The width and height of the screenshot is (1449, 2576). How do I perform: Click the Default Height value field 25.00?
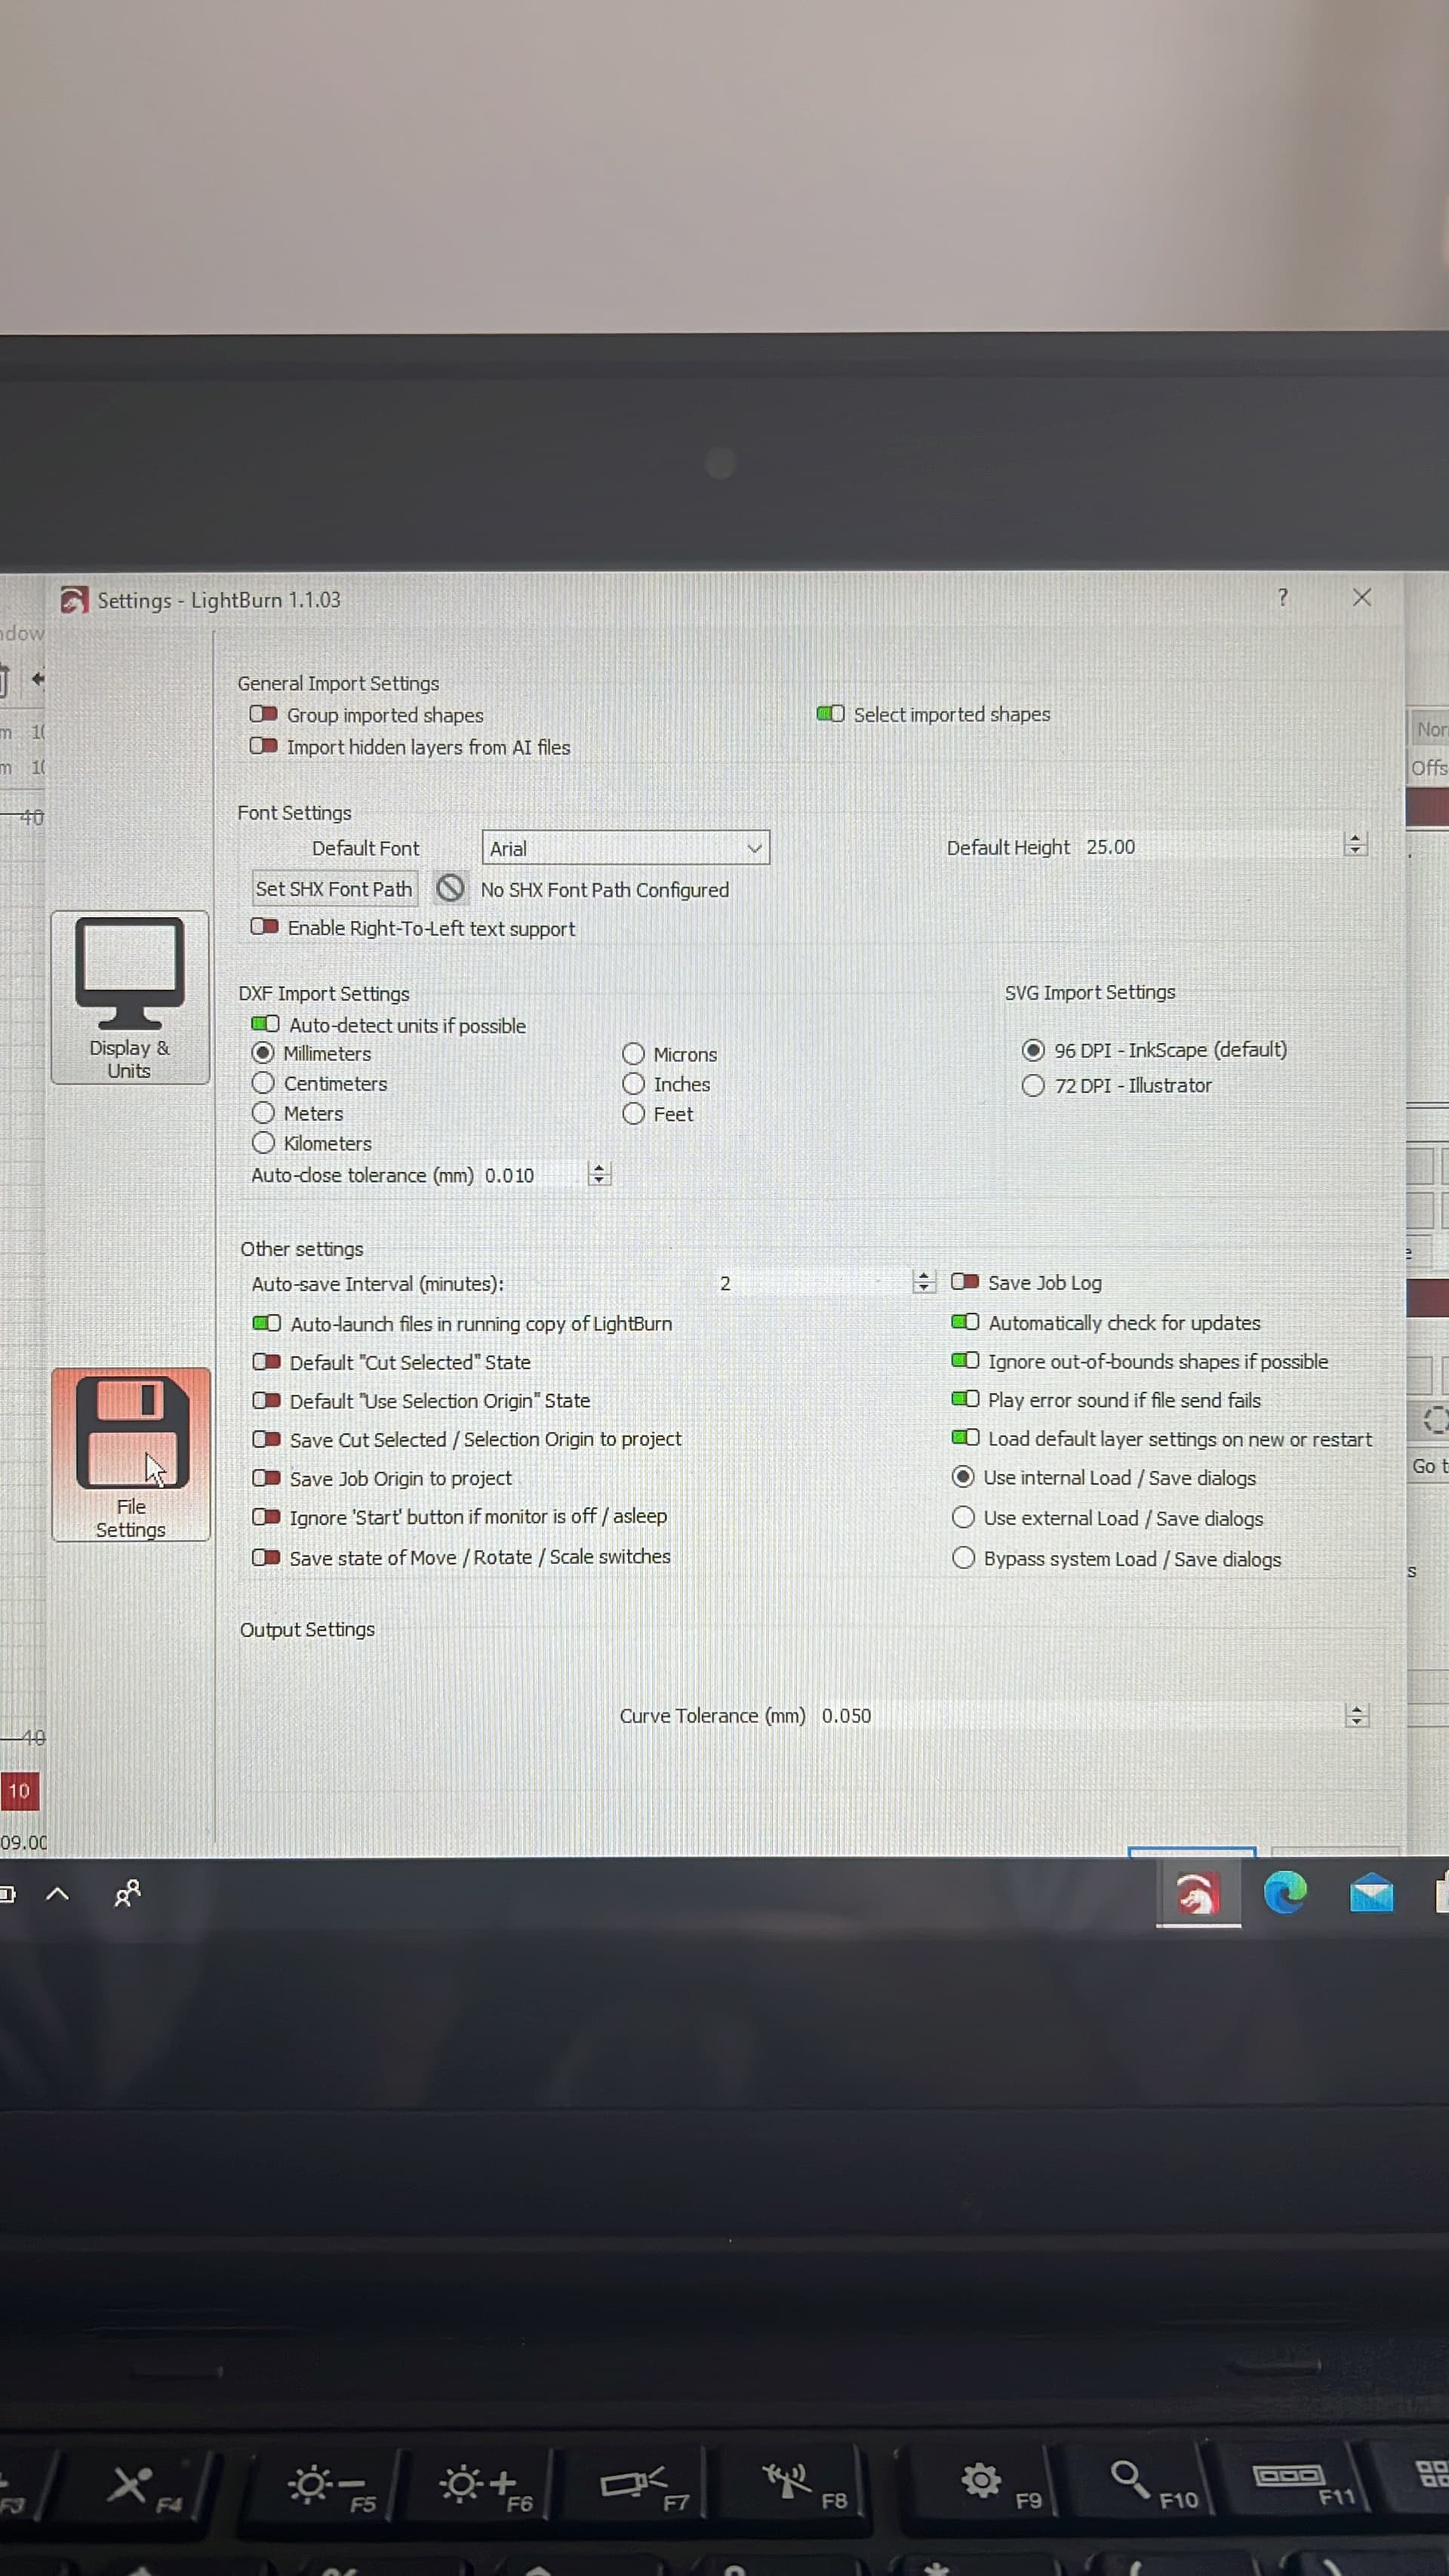point(1213,847)
